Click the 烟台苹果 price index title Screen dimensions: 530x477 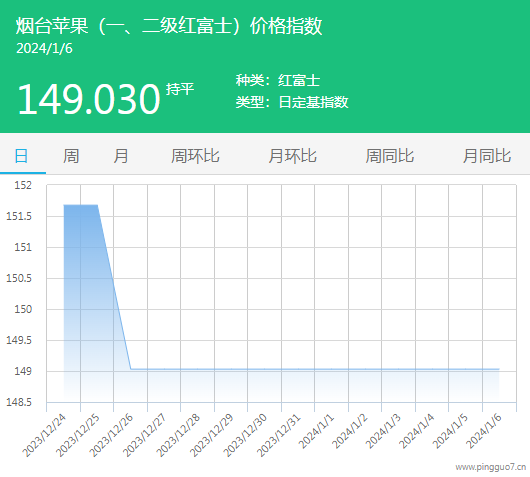(169, 26)
